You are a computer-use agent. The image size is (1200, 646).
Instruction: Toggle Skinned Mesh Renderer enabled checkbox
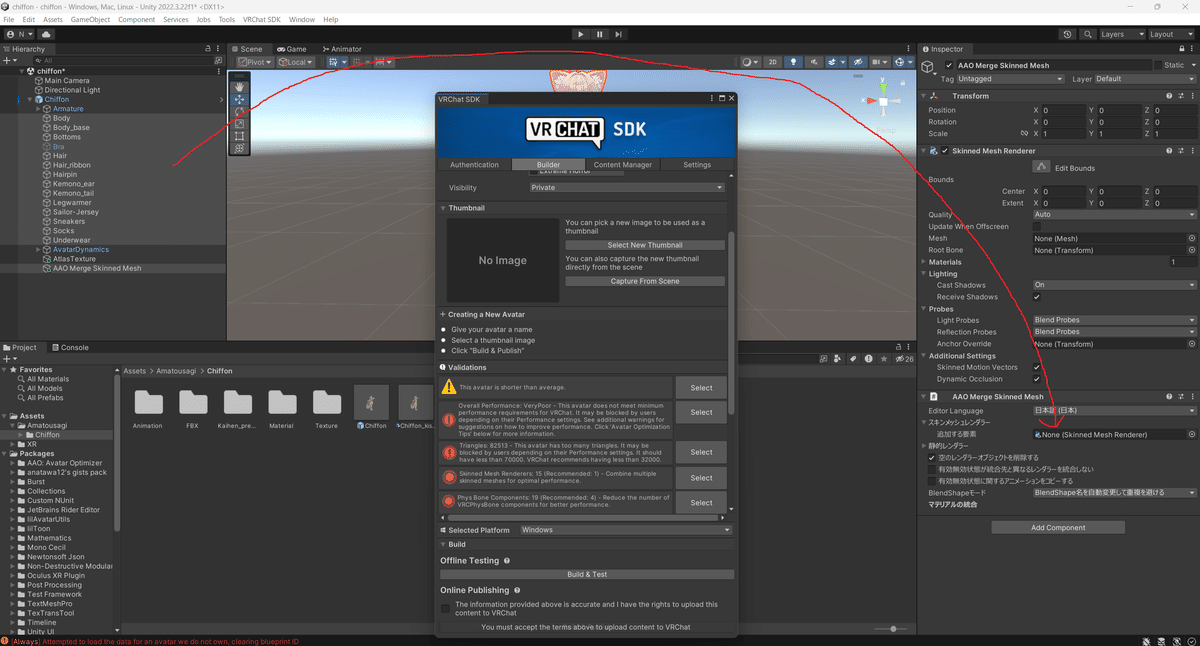(x=944, y=151)
